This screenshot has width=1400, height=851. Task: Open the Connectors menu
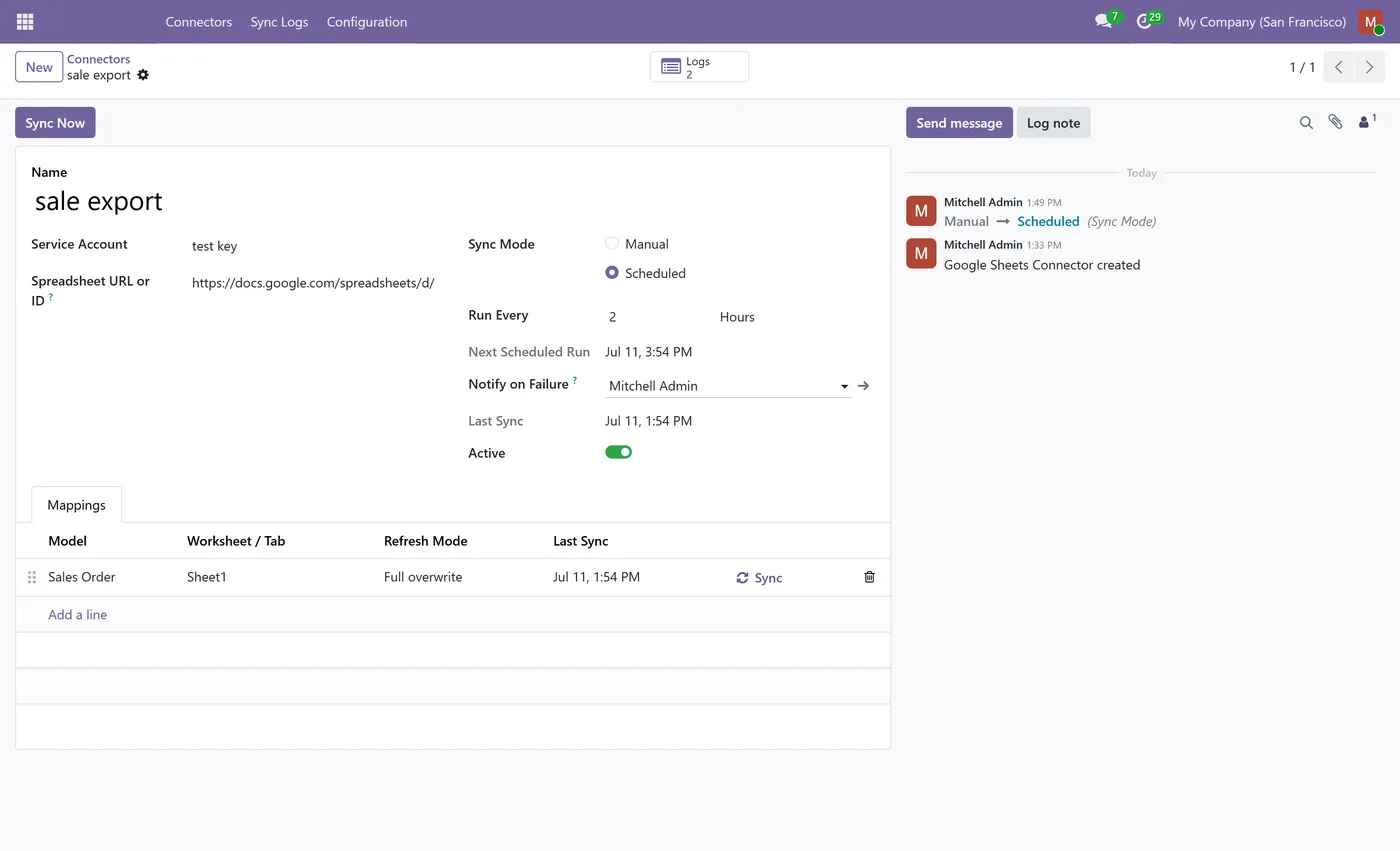tap(199, 21)
